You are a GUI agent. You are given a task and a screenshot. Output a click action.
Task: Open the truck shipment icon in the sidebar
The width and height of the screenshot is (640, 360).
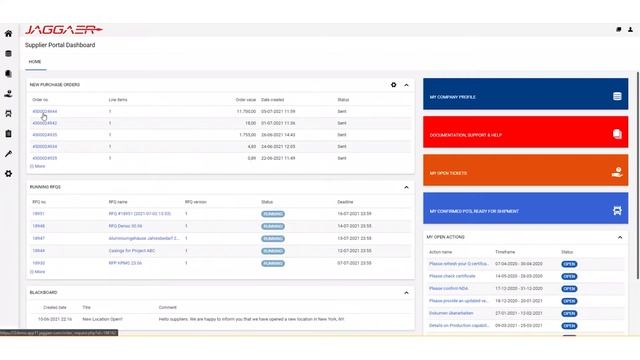pos(8,113)
